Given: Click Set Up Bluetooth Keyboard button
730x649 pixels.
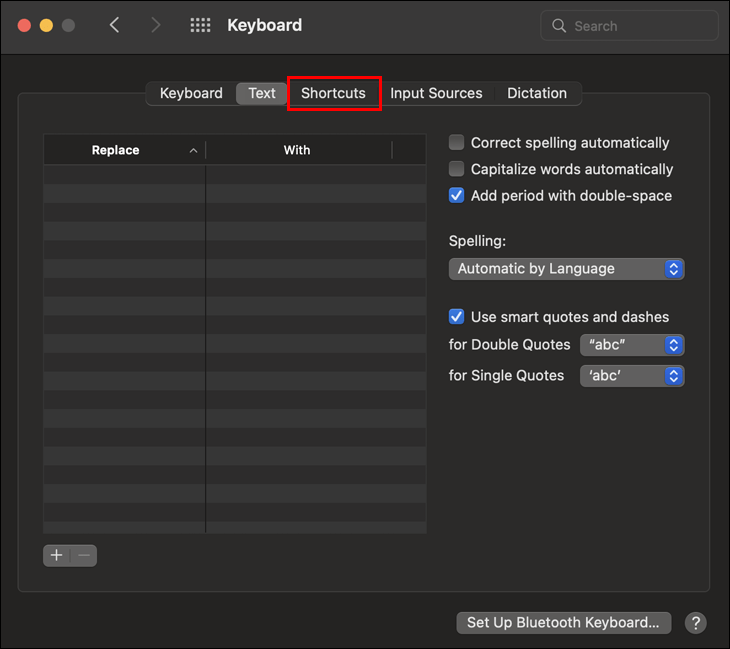Looking at the screenshot, I should 563,623.
